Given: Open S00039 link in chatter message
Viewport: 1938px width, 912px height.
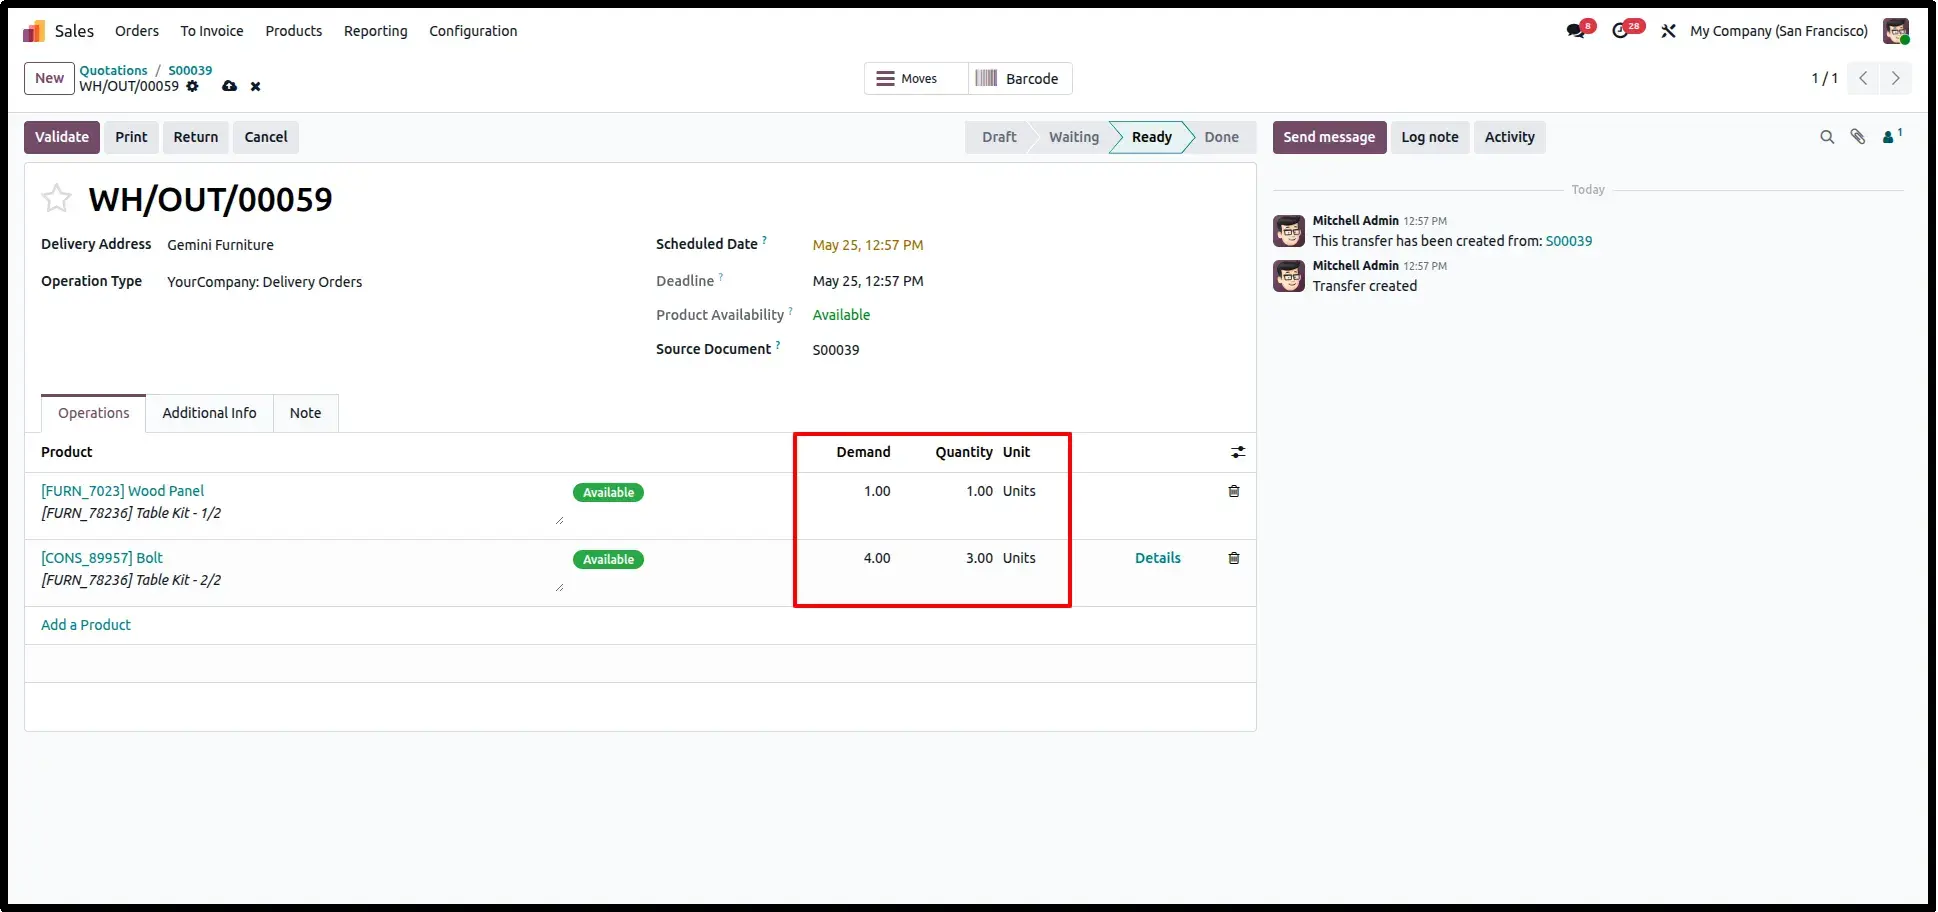Looking at the screenshot, I should (x=1569, y=241).
